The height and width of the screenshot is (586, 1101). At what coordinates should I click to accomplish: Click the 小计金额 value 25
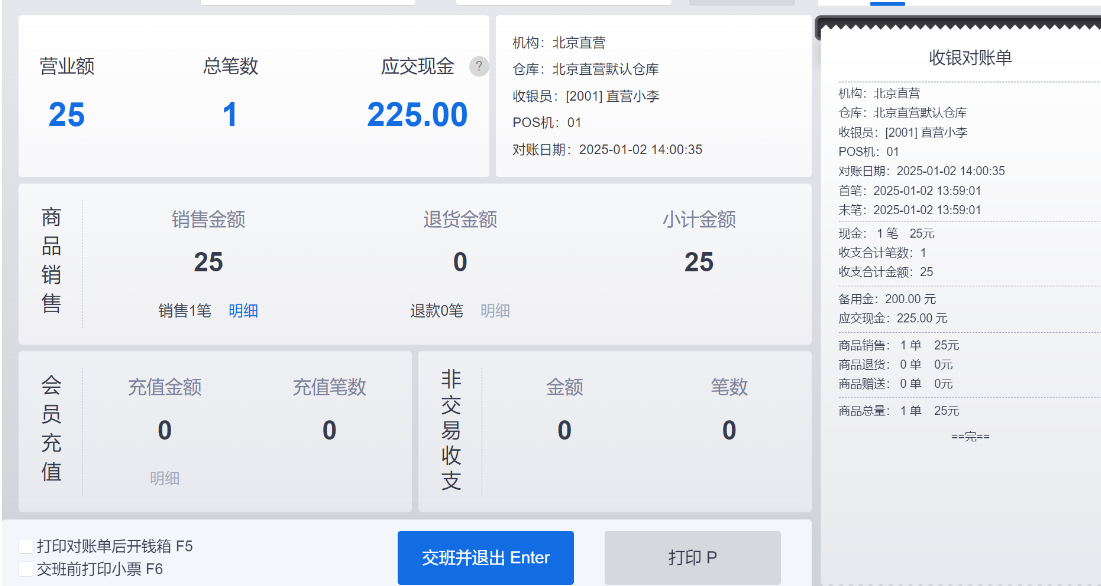[699, 262]
